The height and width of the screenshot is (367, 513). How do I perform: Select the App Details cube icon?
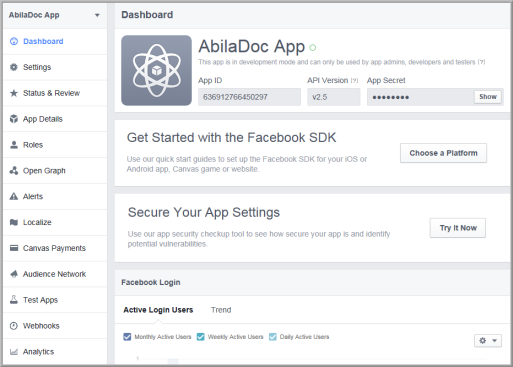pos(14,119)
